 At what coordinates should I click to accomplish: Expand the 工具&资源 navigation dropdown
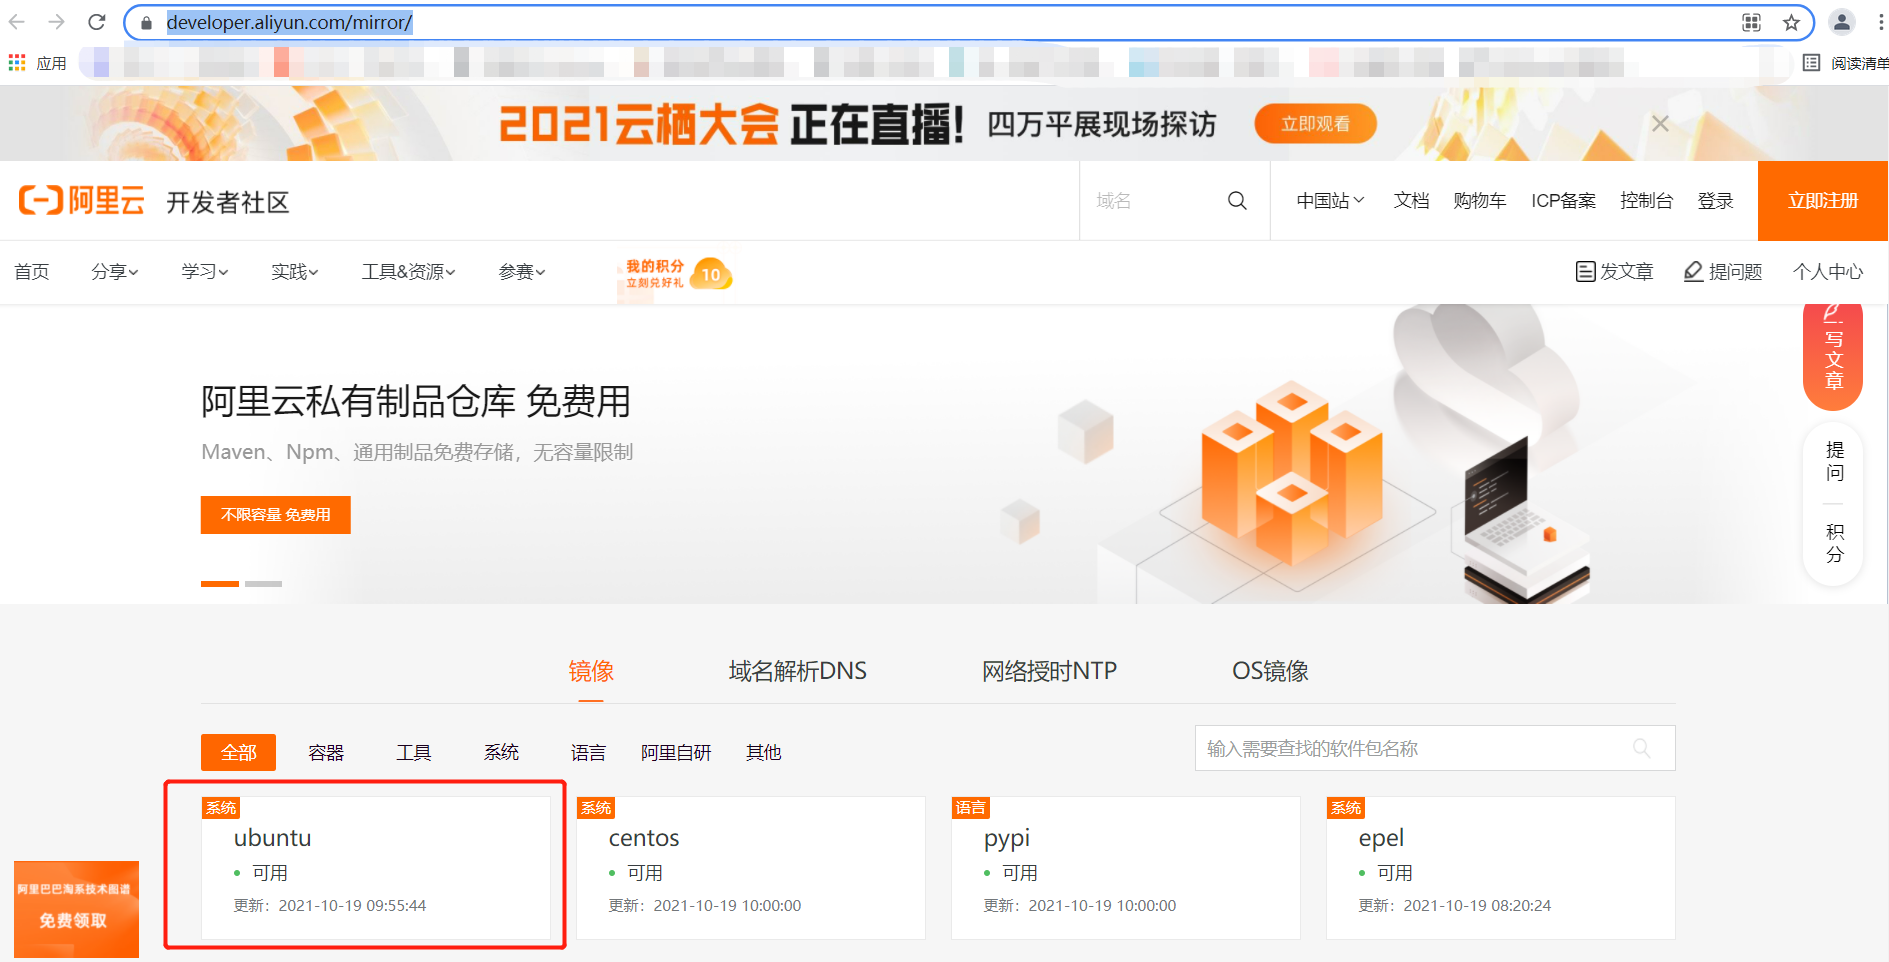[x=408, y=272]
